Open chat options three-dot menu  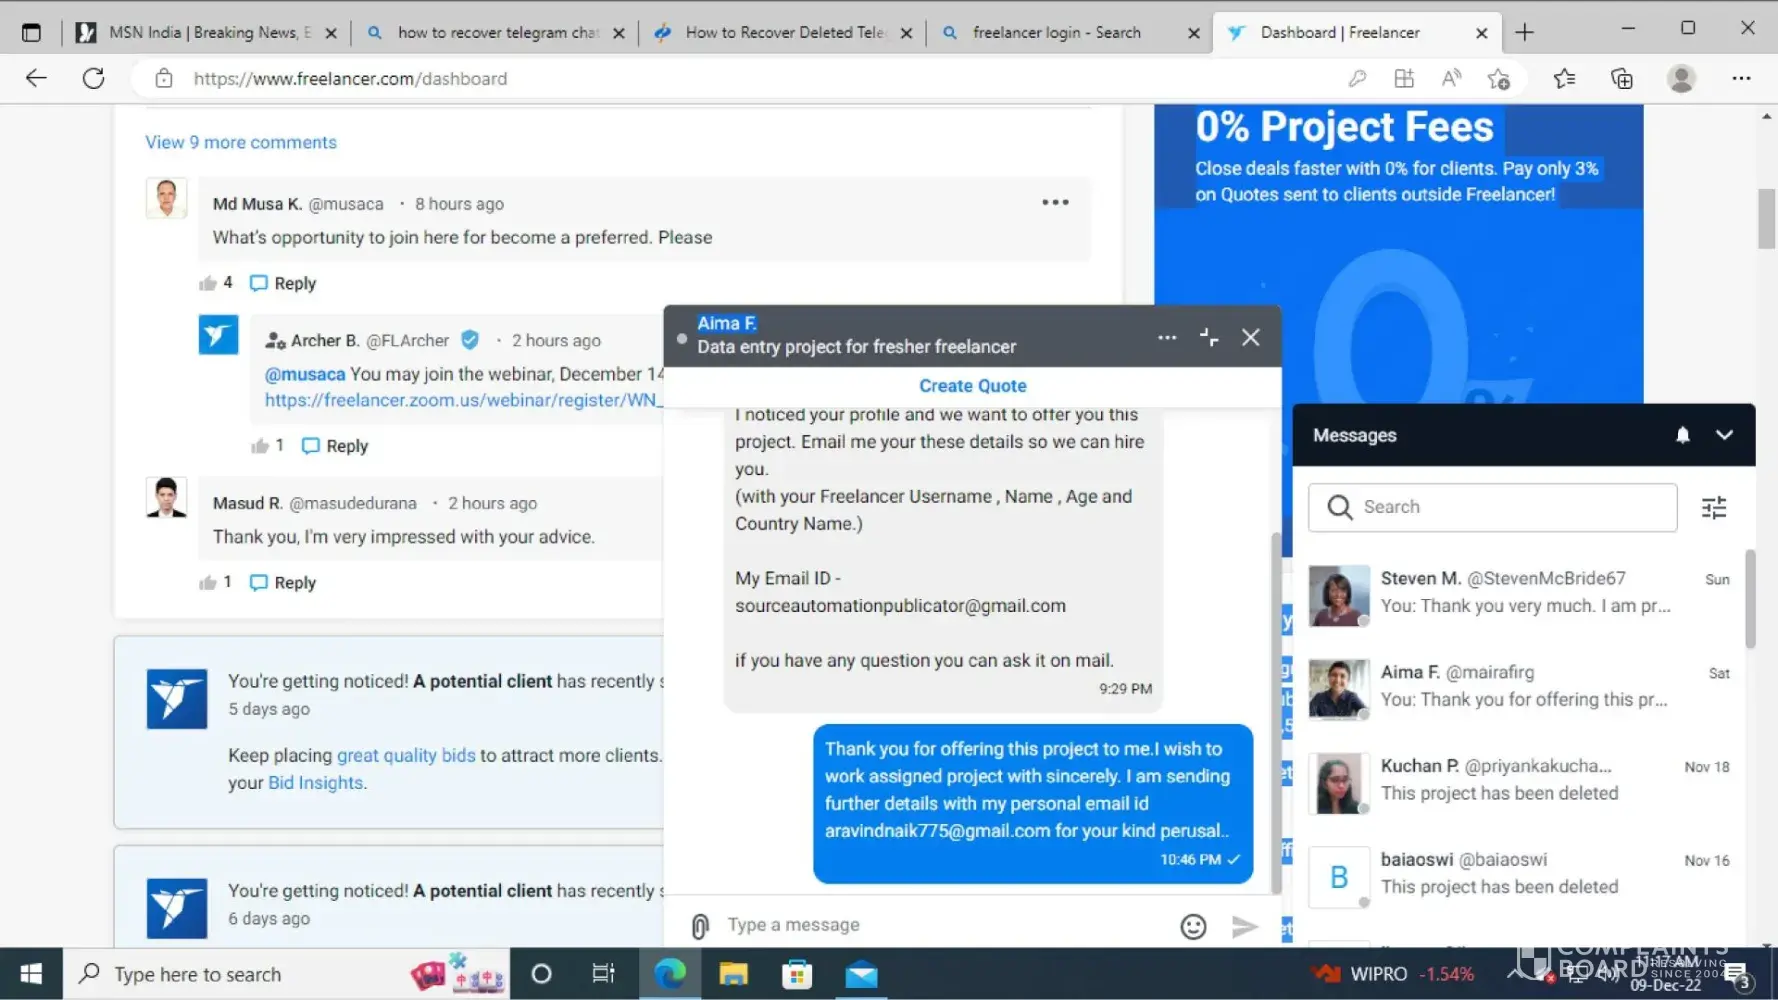(x=1167, y=338)
